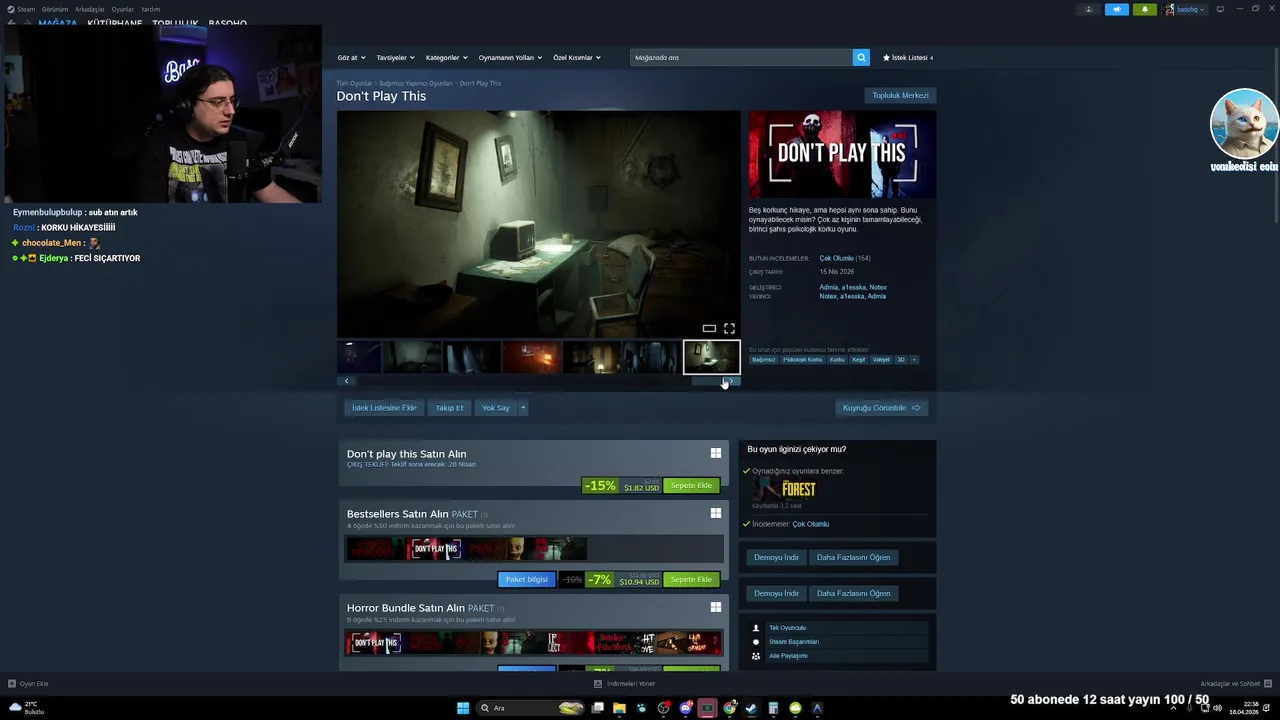Advance thumbnail strip with right arrow
The height and width of the screenshot is (720, 1280).
tap(731, 381)
